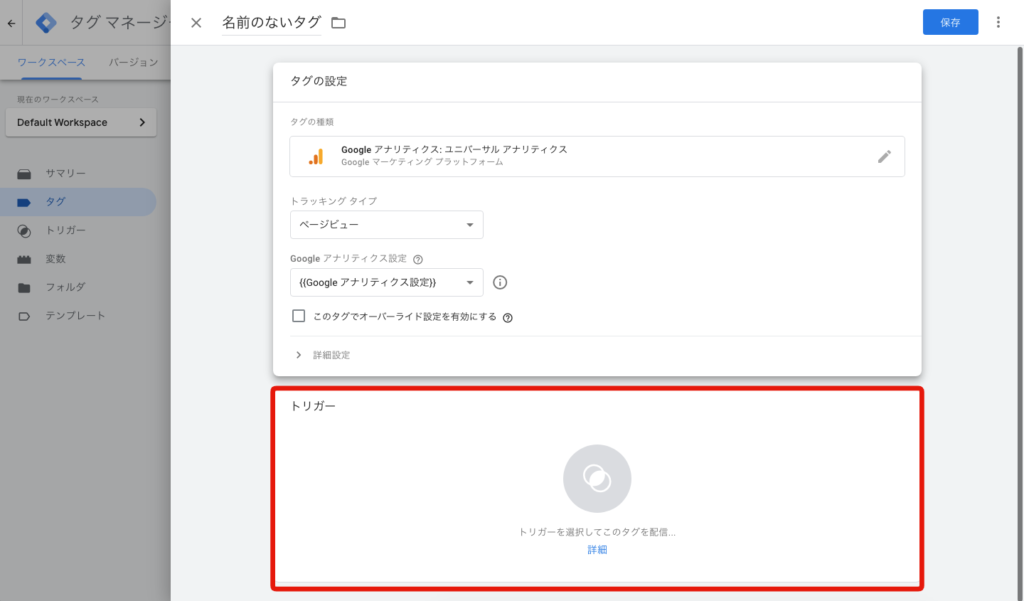Screen dimensions: 1024x601
Task: Click the フォルダ sidebar folder icon
Action: [24, 287]
